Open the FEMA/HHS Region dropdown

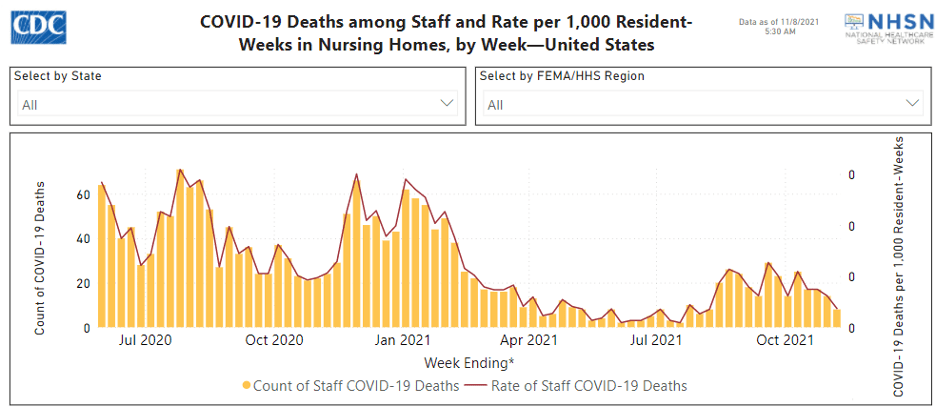click(700, 104)
